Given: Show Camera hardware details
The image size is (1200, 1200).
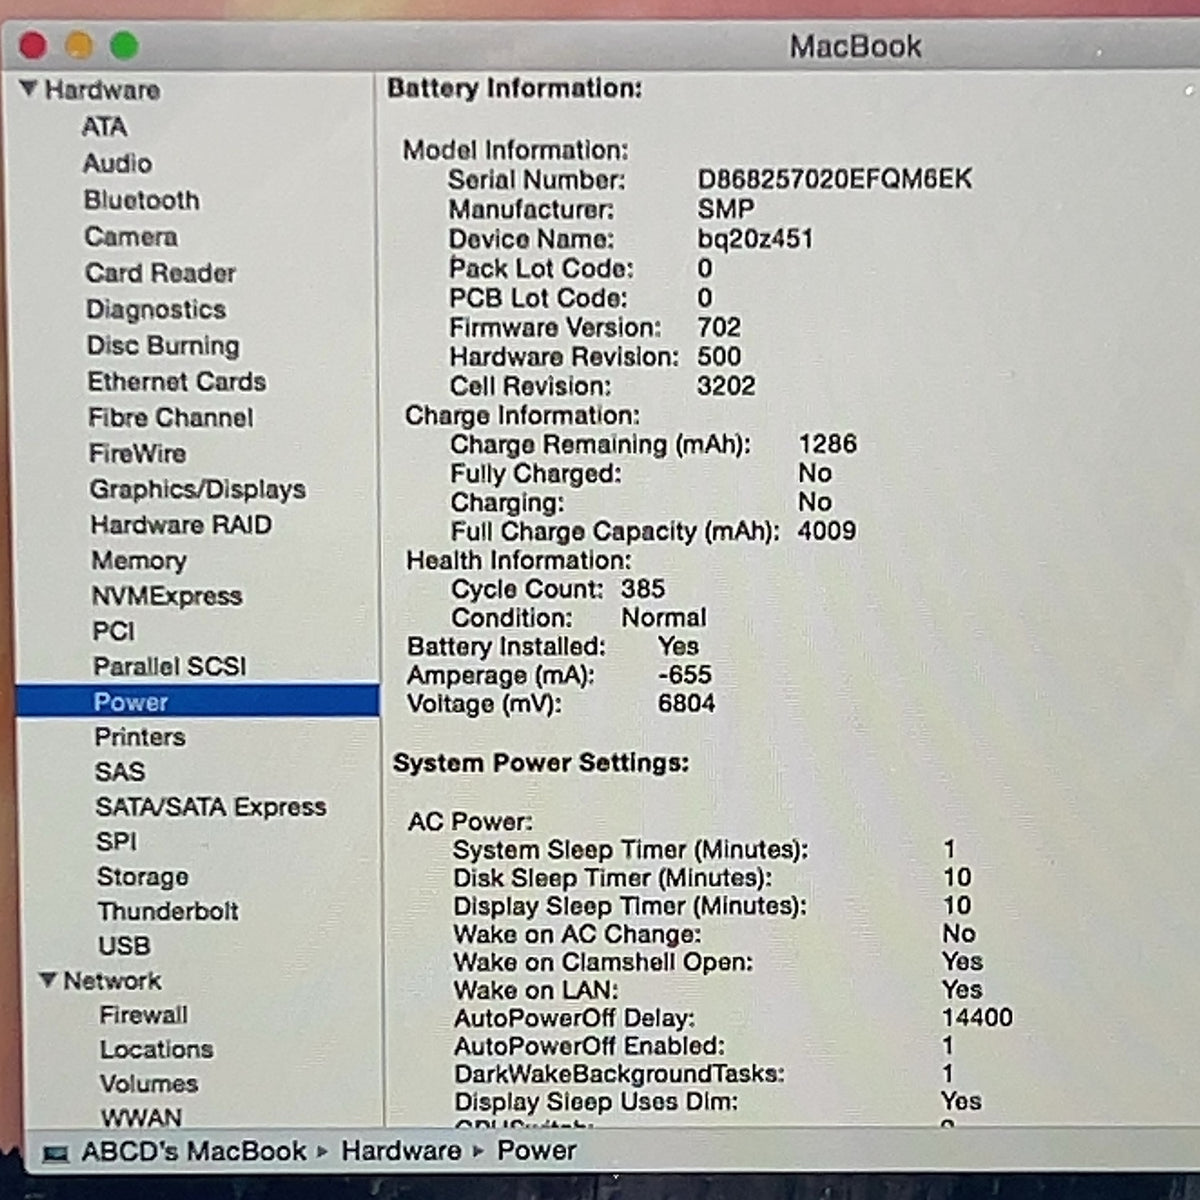Looking at the screenshot, I should point(131,236).
